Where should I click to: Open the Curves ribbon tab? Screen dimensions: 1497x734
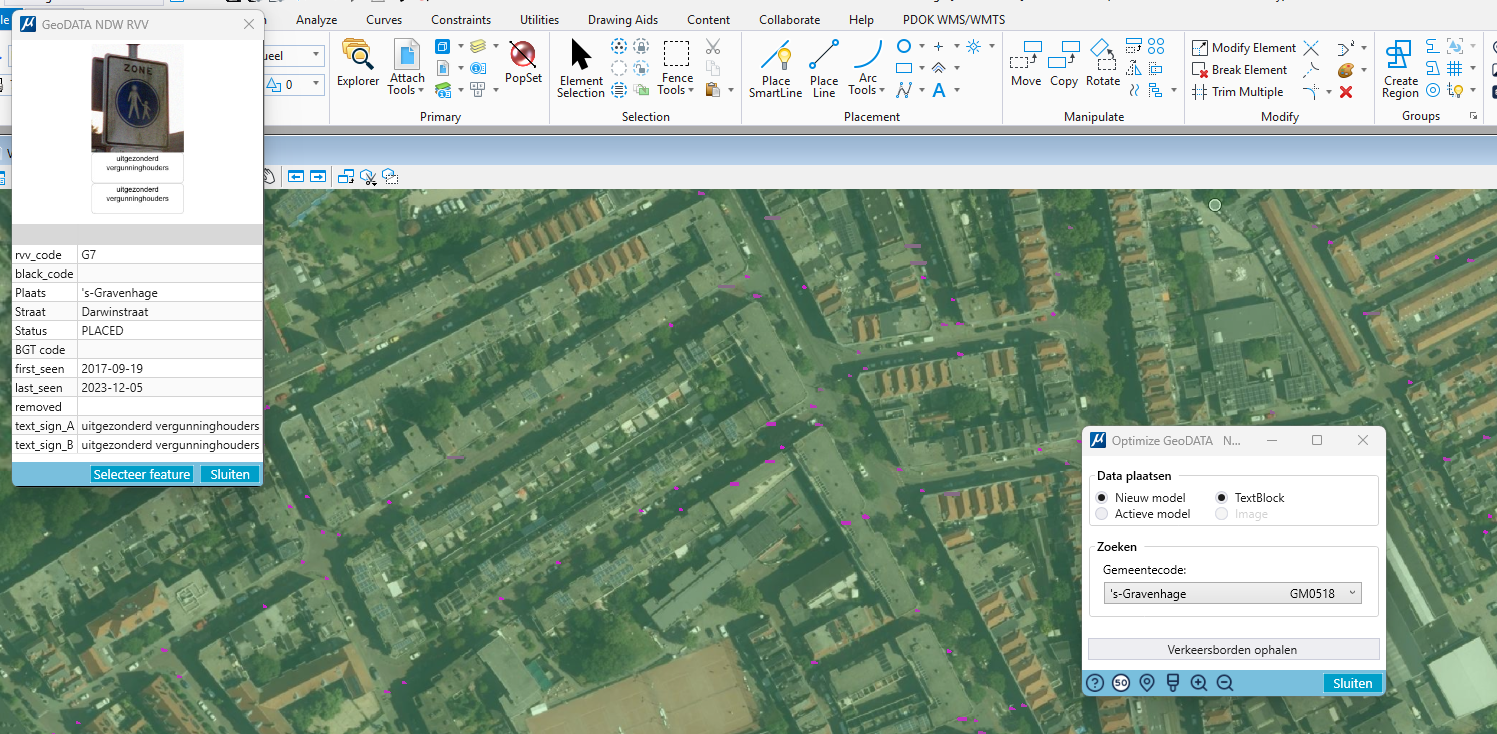[384, 20]
